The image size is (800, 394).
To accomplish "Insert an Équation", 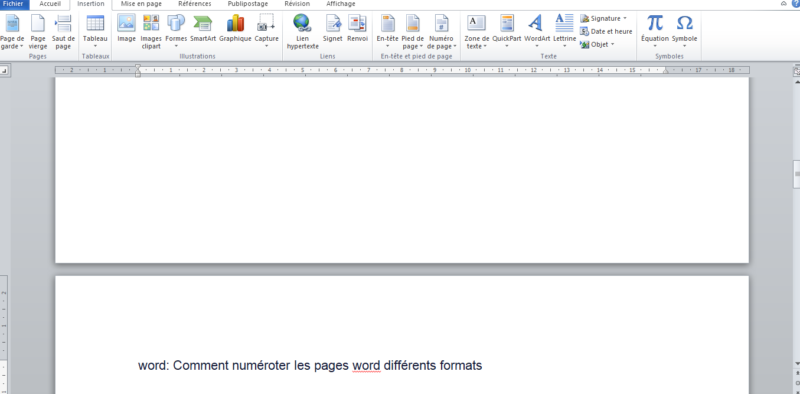I will point(655,32).
